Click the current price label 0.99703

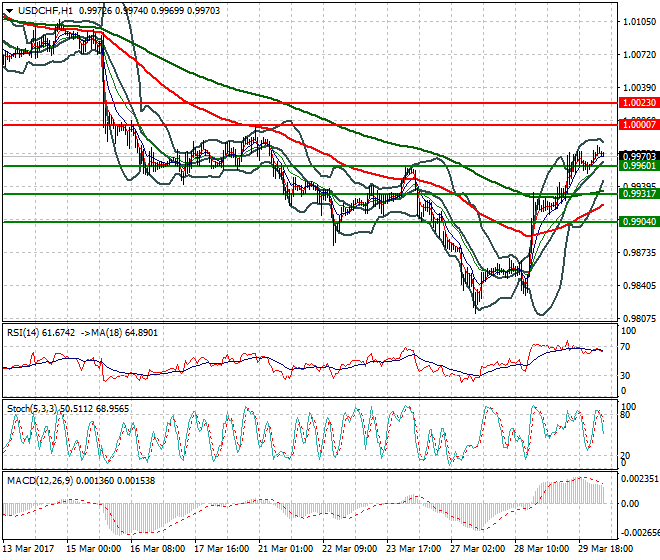click(639, 157)
